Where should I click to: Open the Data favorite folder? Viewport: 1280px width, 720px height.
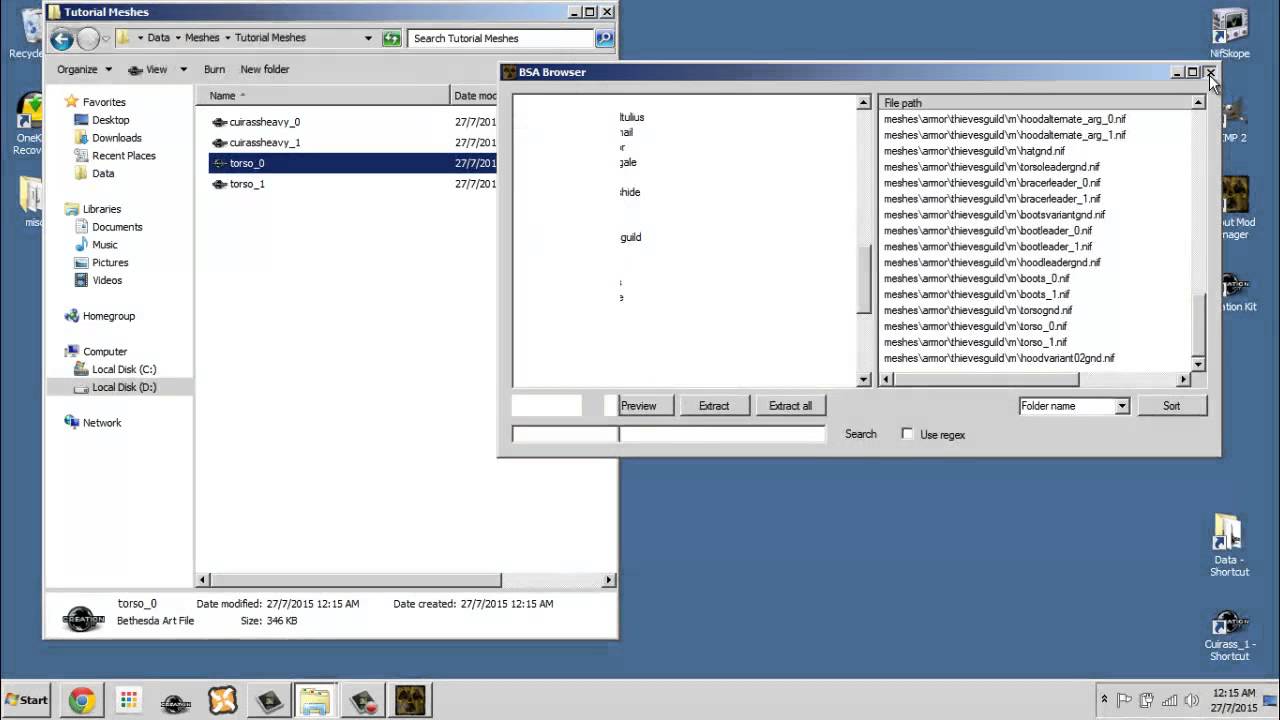tap(103, 173)
